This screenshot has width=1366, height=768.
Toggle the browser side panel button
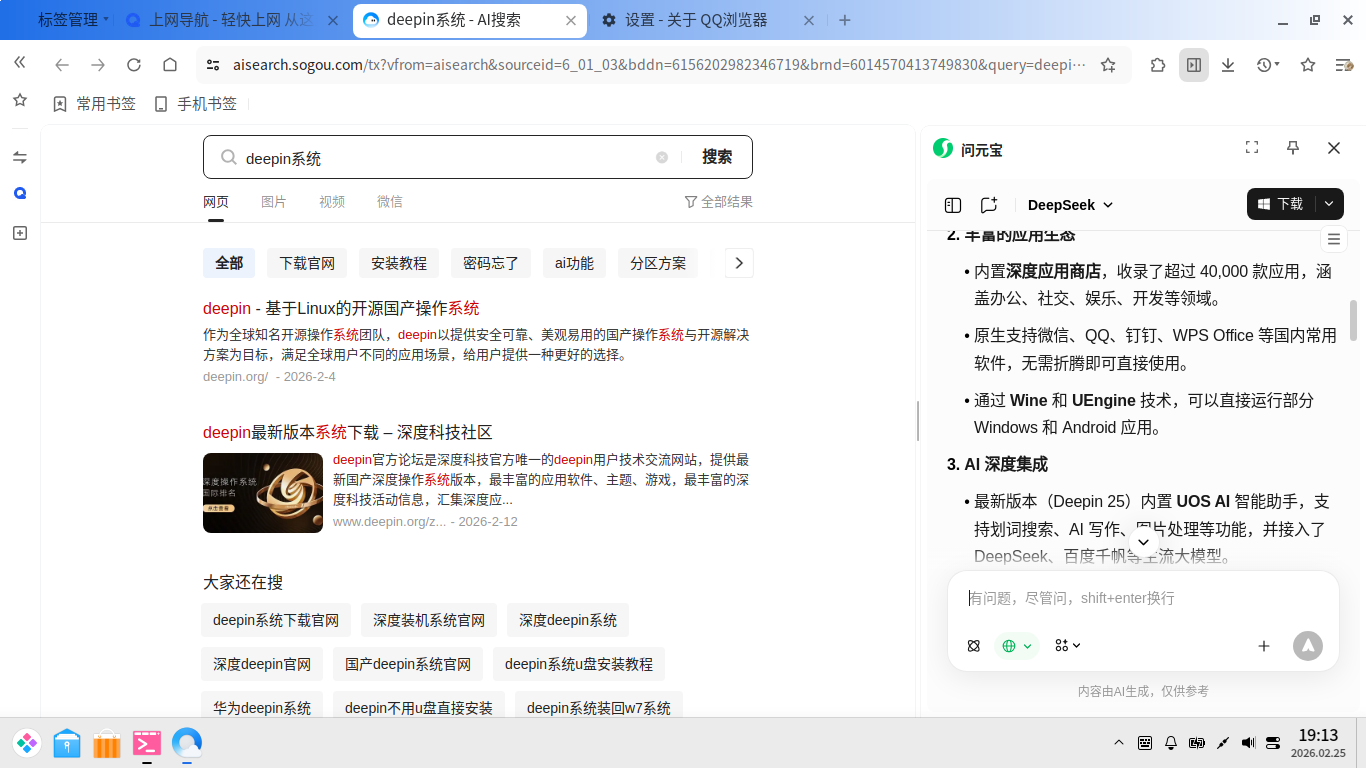tap(1194, 65)
